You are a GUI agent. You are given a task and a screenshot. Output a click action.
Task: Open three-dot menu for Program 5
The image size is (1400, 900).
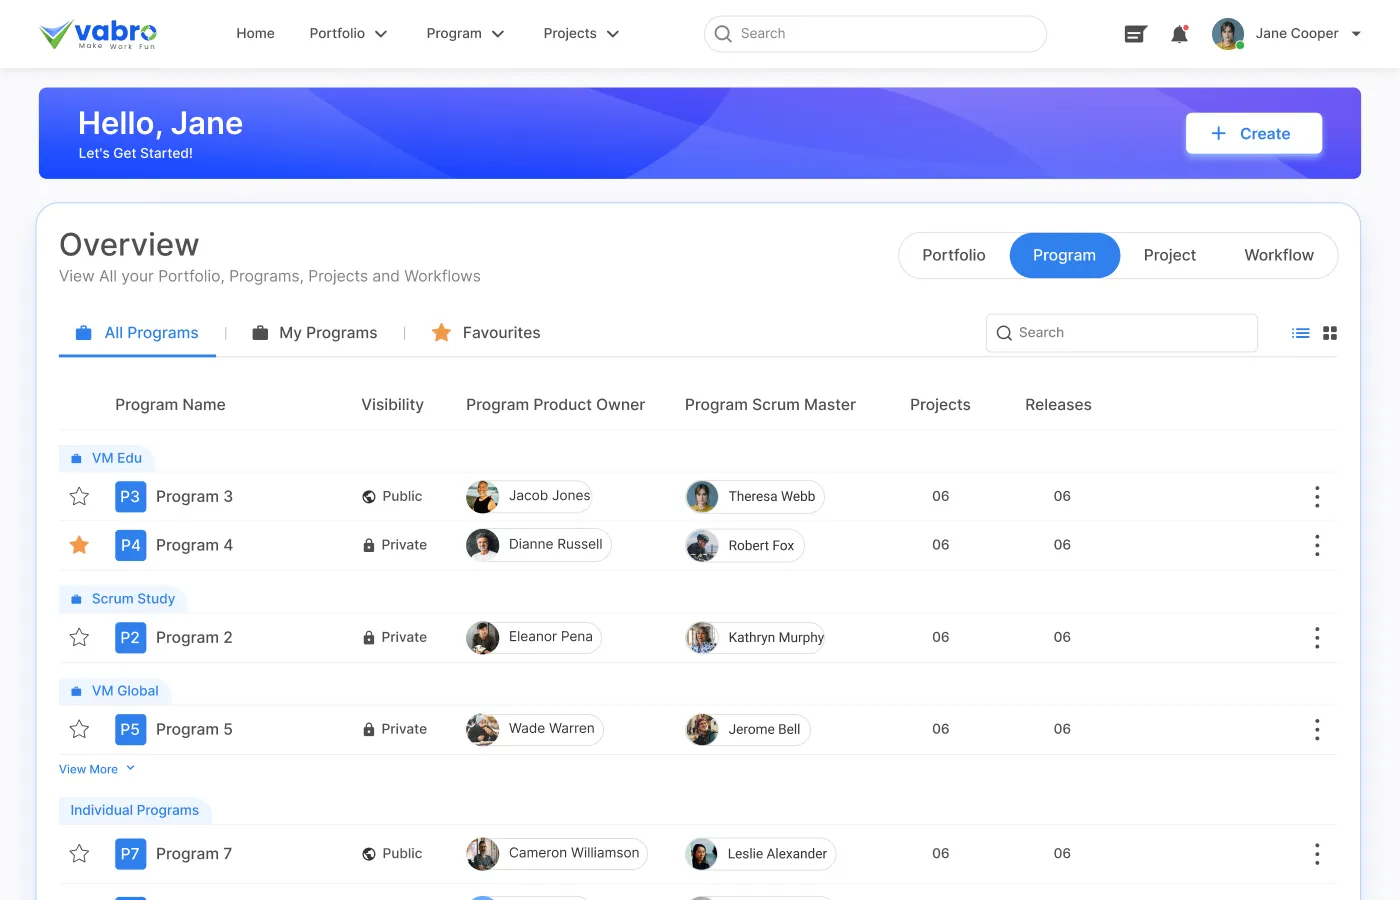tap(1317, 730)
